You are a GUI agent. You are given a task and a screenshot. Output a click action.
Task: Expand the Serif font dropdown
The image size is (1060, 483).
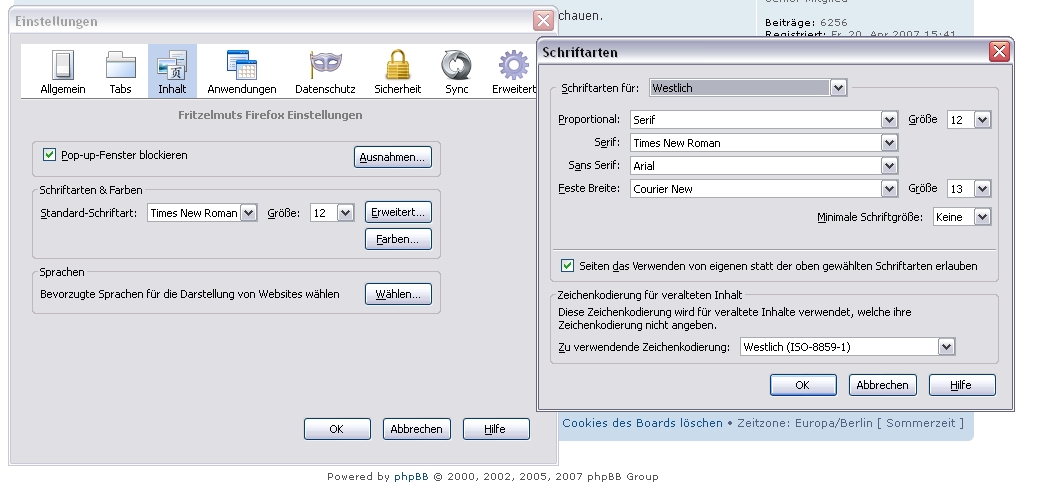pos(764,143)
